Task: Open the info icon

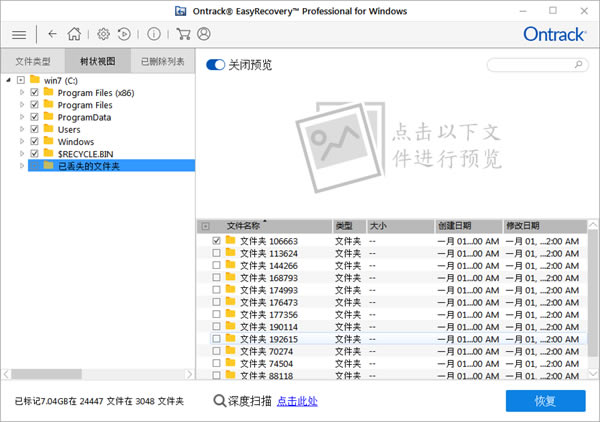Action: (153, 34)
